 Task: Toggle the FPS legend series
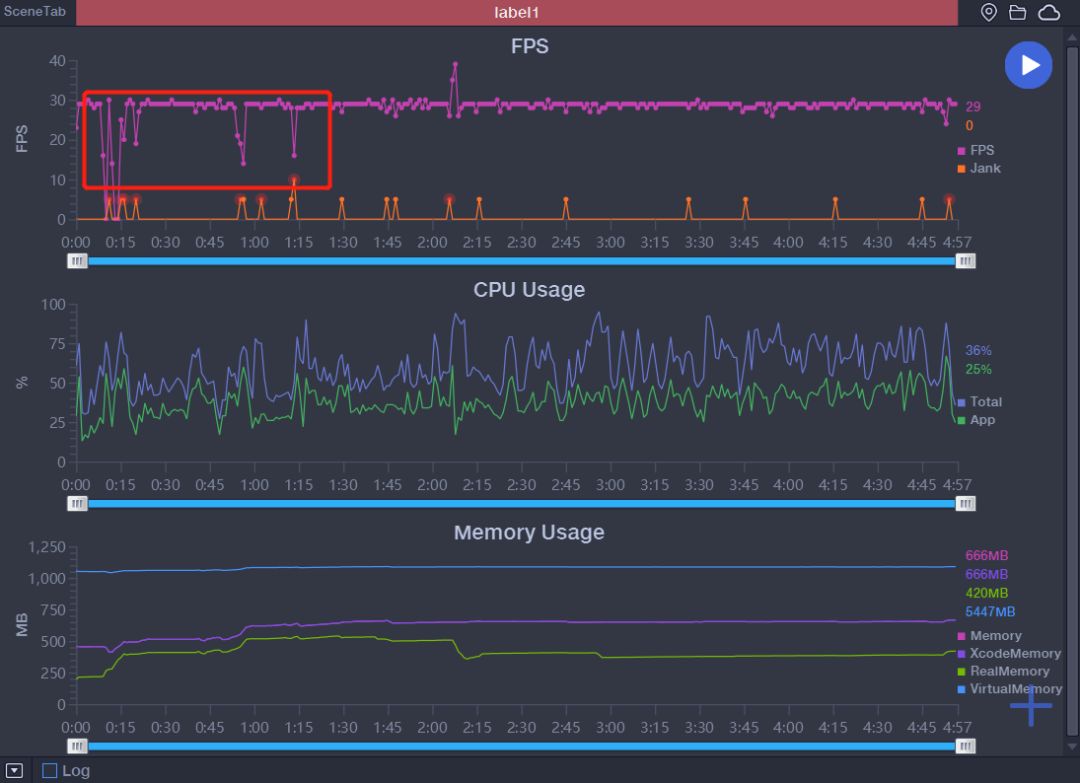pyautogui.click(x=975, y=150)
